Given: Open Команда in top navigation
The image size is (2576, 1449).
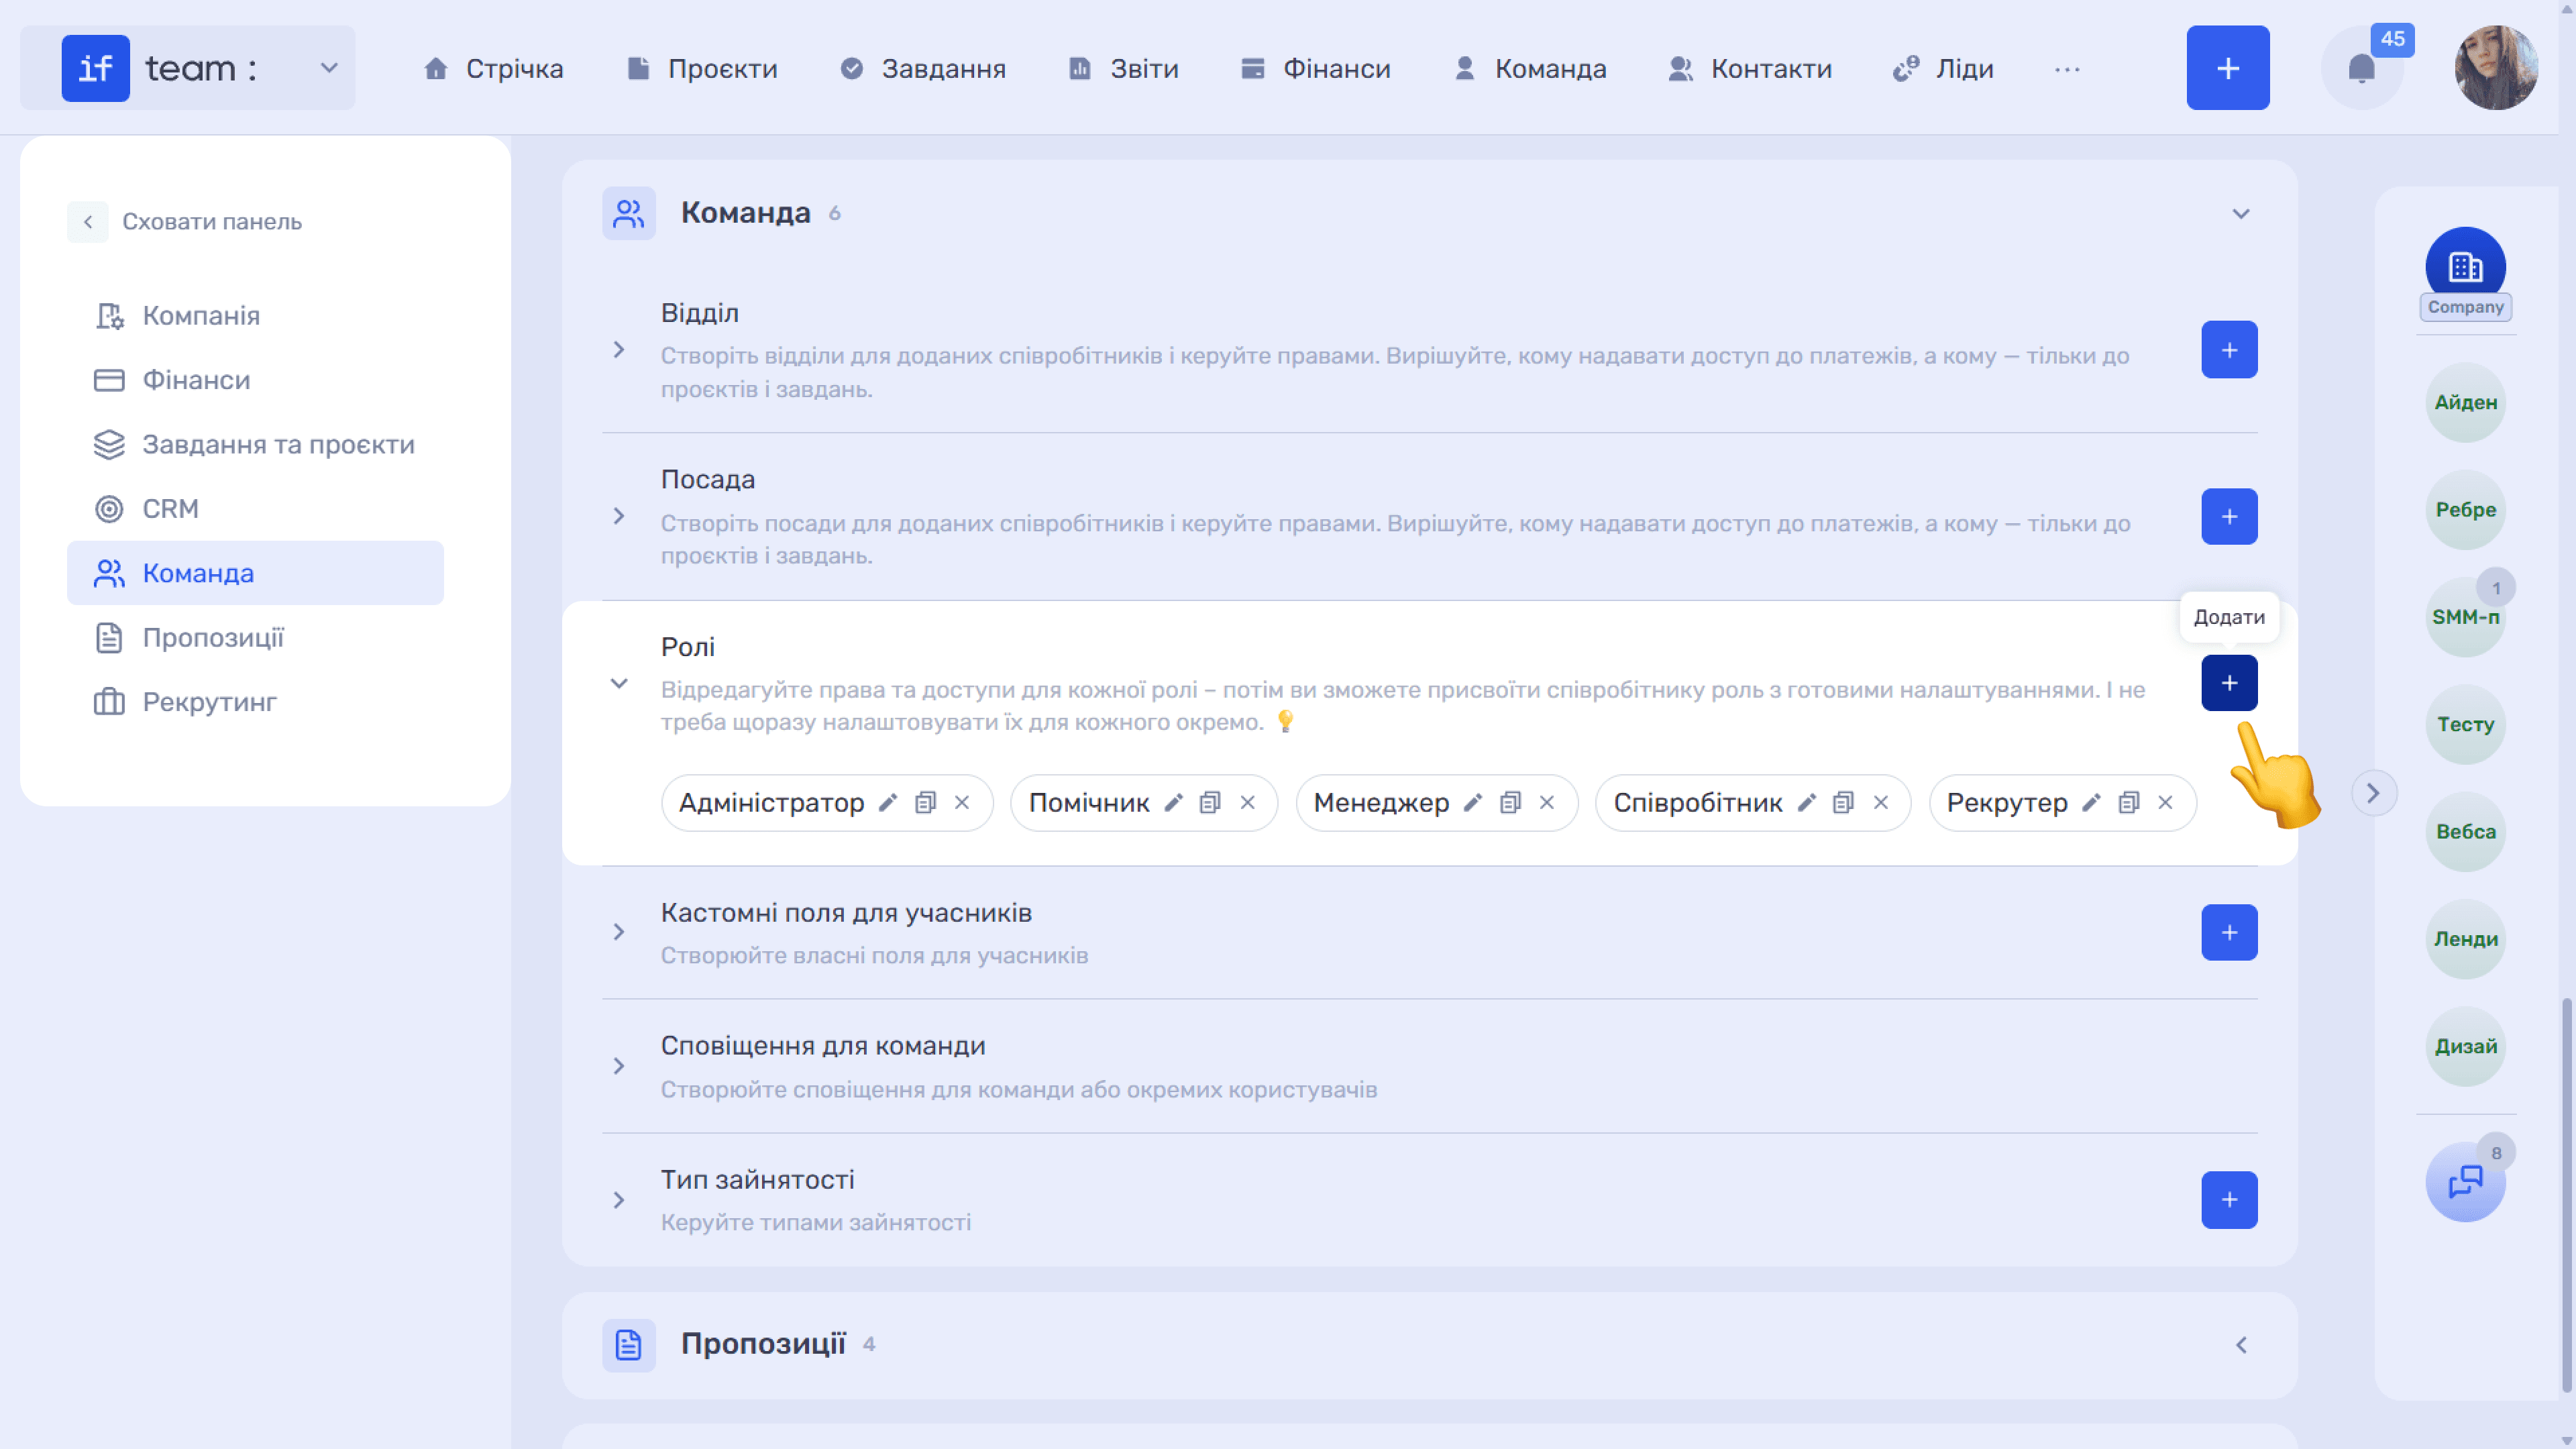Looking at the screenshot, I should [x=1530, y=69].
